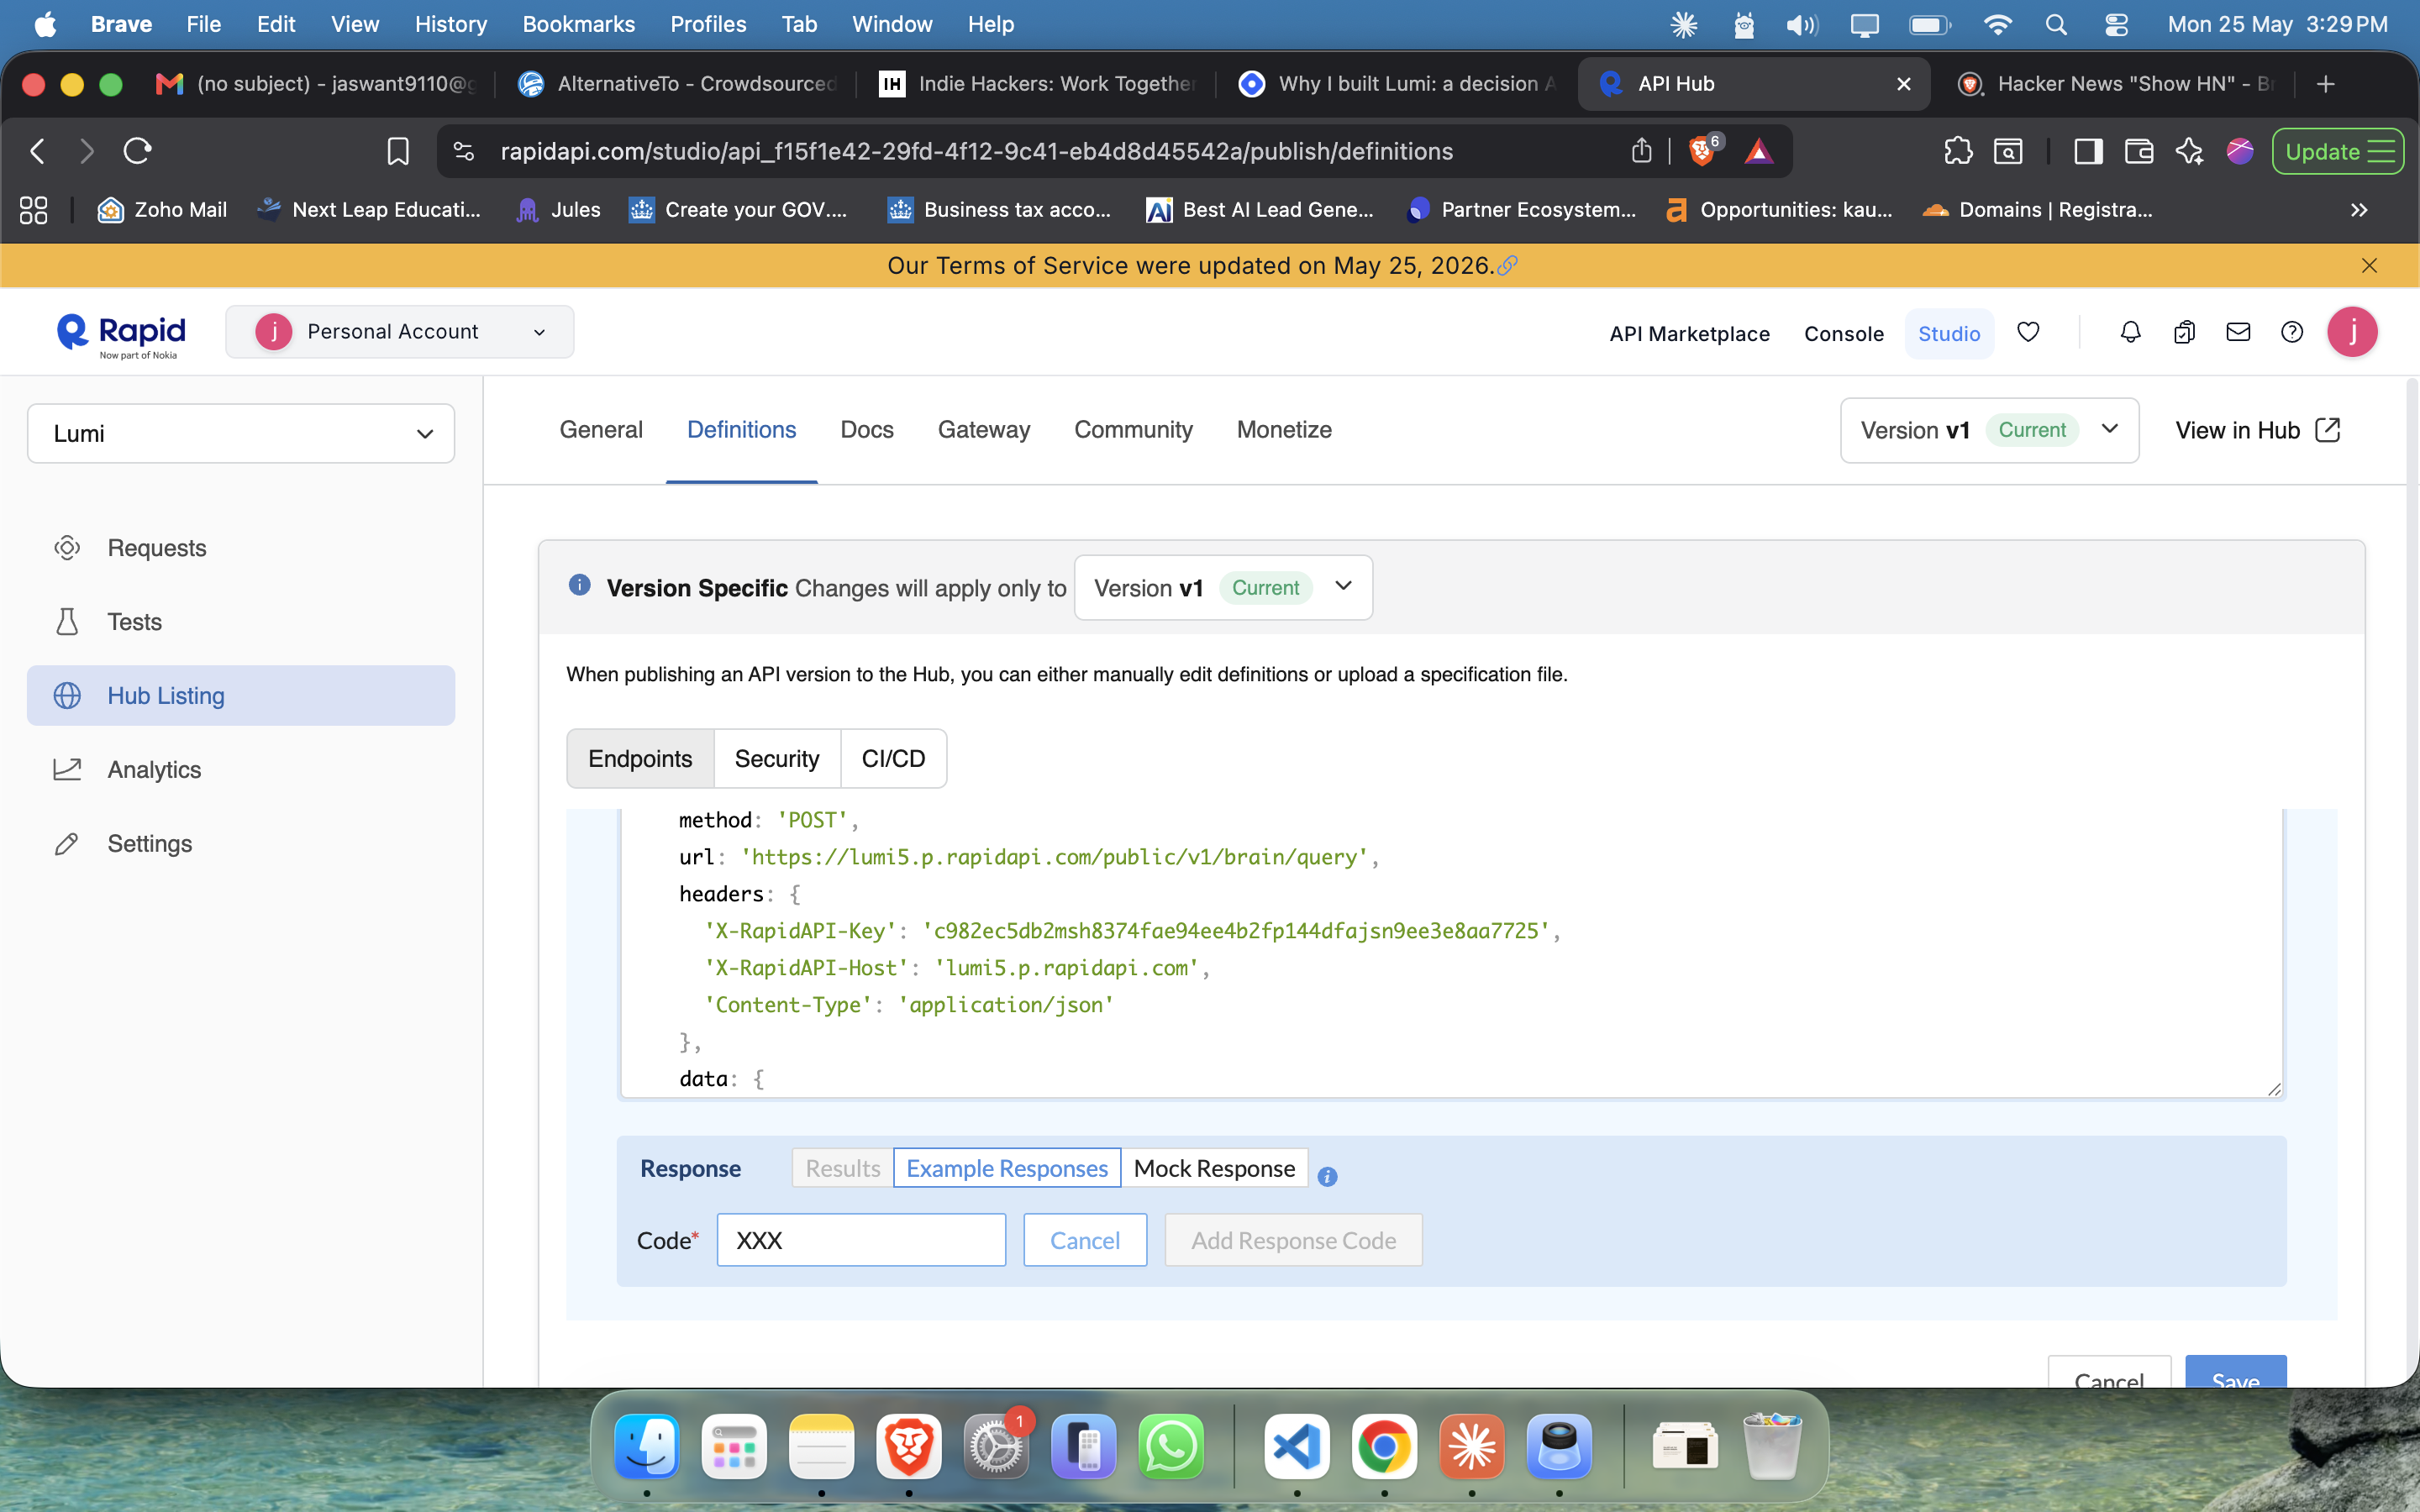Switch to the Monetize tab
This screenshot has height=1512, width=2420.
[x=1284, y=430]
